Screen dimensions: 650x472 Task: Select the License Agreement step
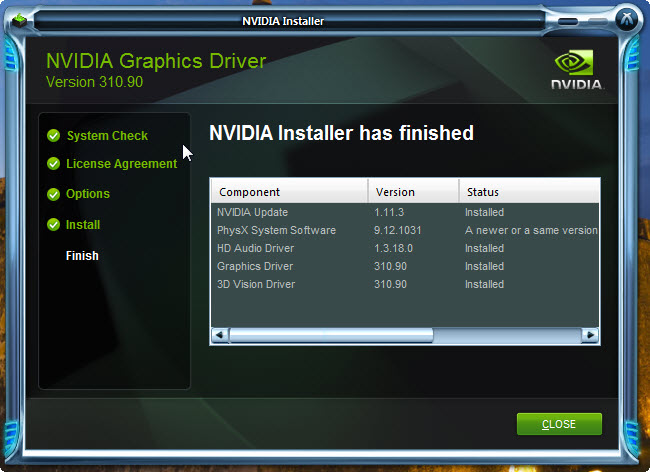121,164
